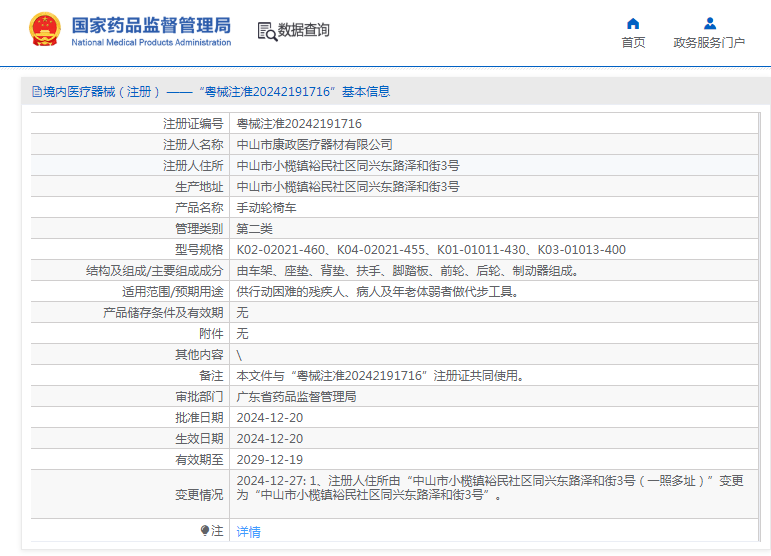Select the 生产地址 address value
Viewport: 771px width, 556px height.
[348, 187]
